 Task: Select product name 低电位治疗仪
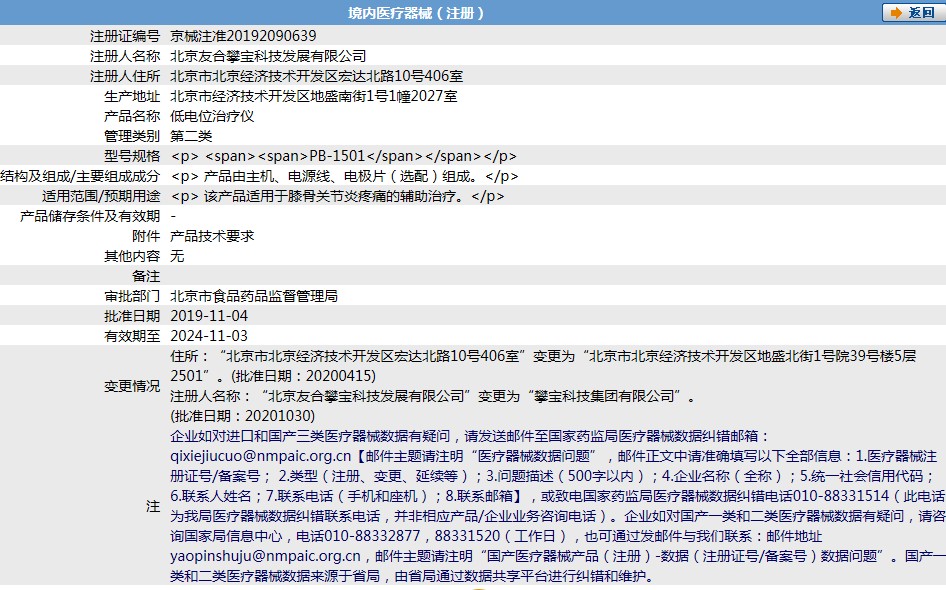coord(212,116)
